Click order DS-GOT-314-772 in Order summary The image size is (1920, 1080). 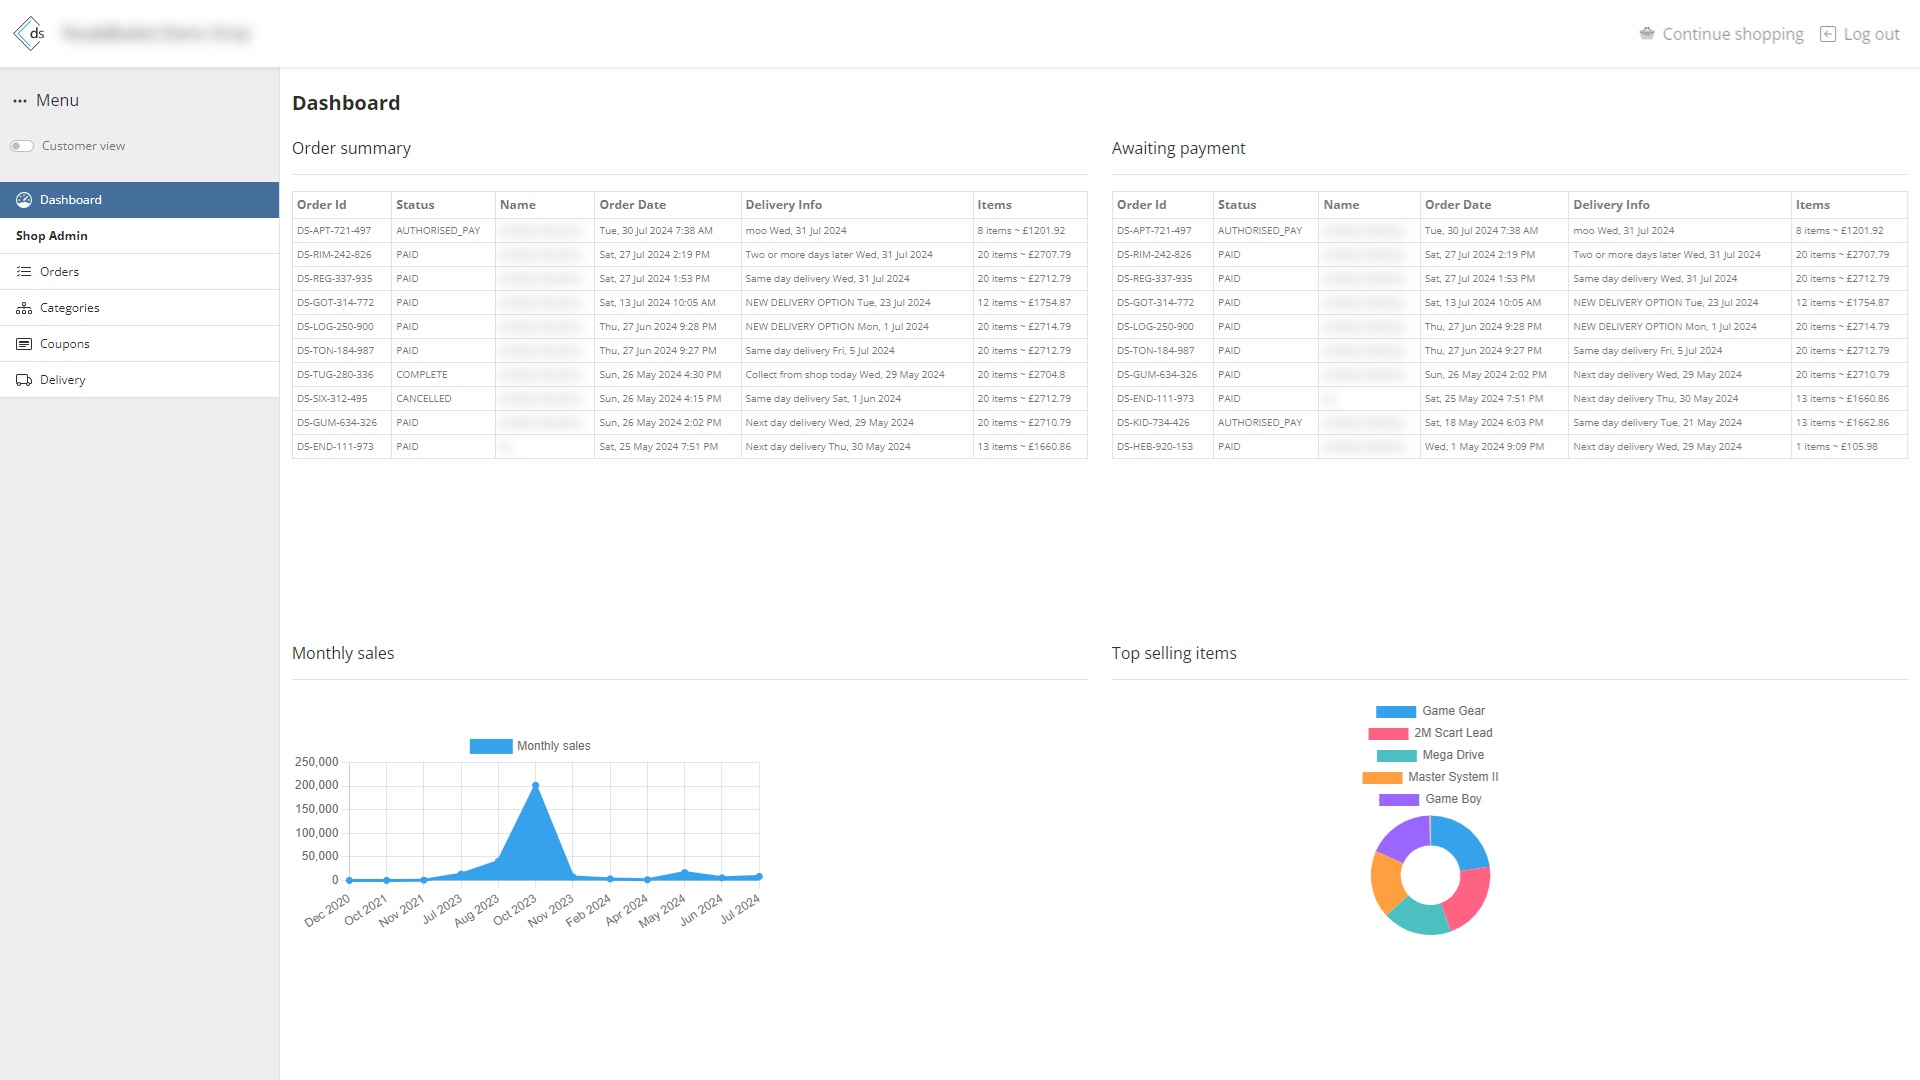[335, 303]
